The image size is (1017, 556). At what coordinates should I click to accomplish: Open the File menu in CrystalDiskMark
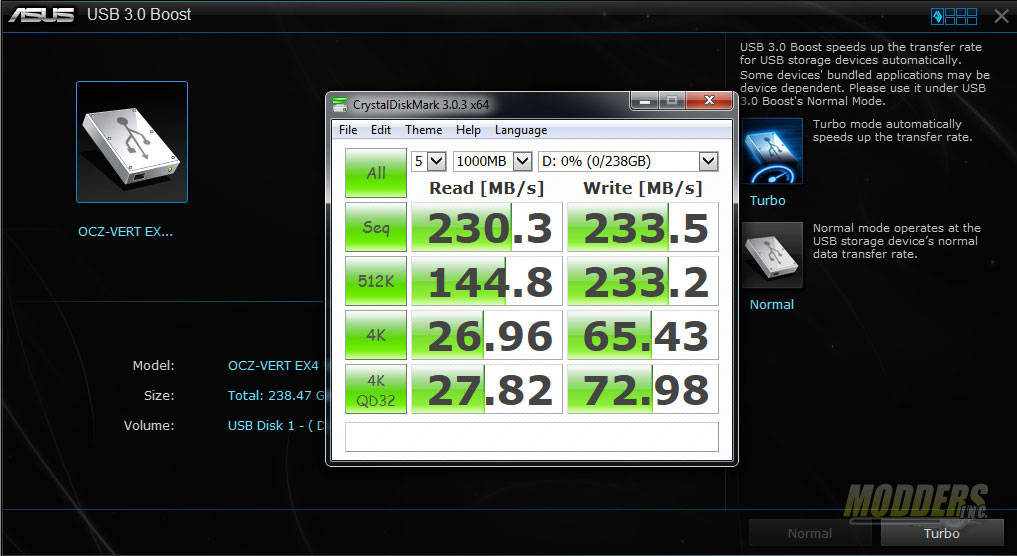click(348, 130)
